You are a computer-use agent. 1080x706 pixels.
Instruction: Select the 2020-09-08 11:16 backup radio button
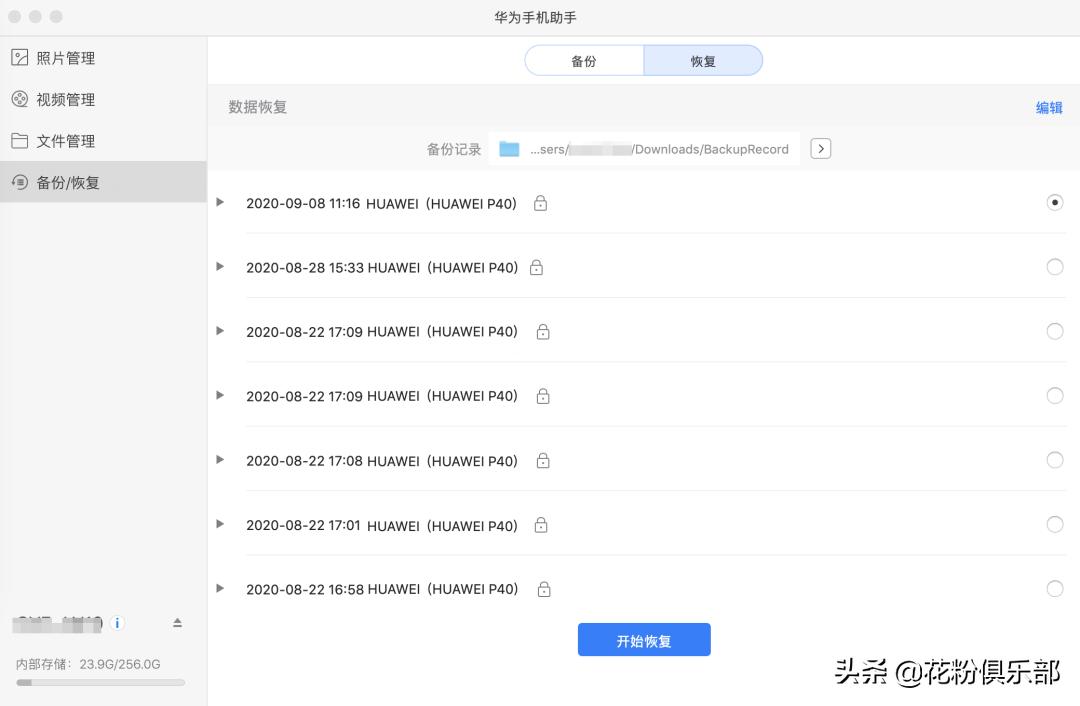pyautogui.click(x=1055, y=202)
